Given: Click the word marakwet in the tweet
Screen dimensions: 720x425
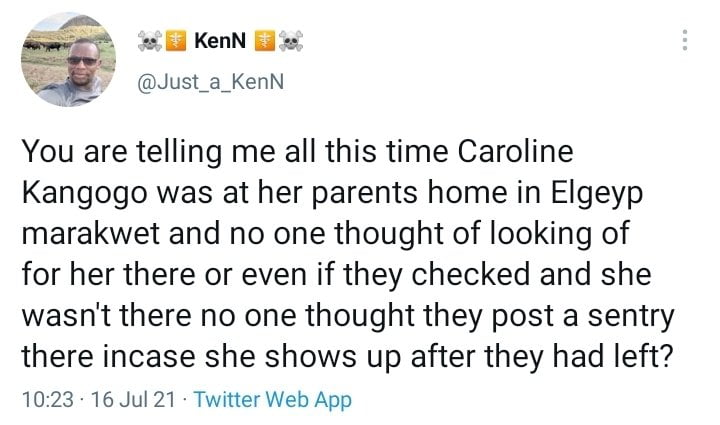Looking at the screenshot, I should [90, 234].
